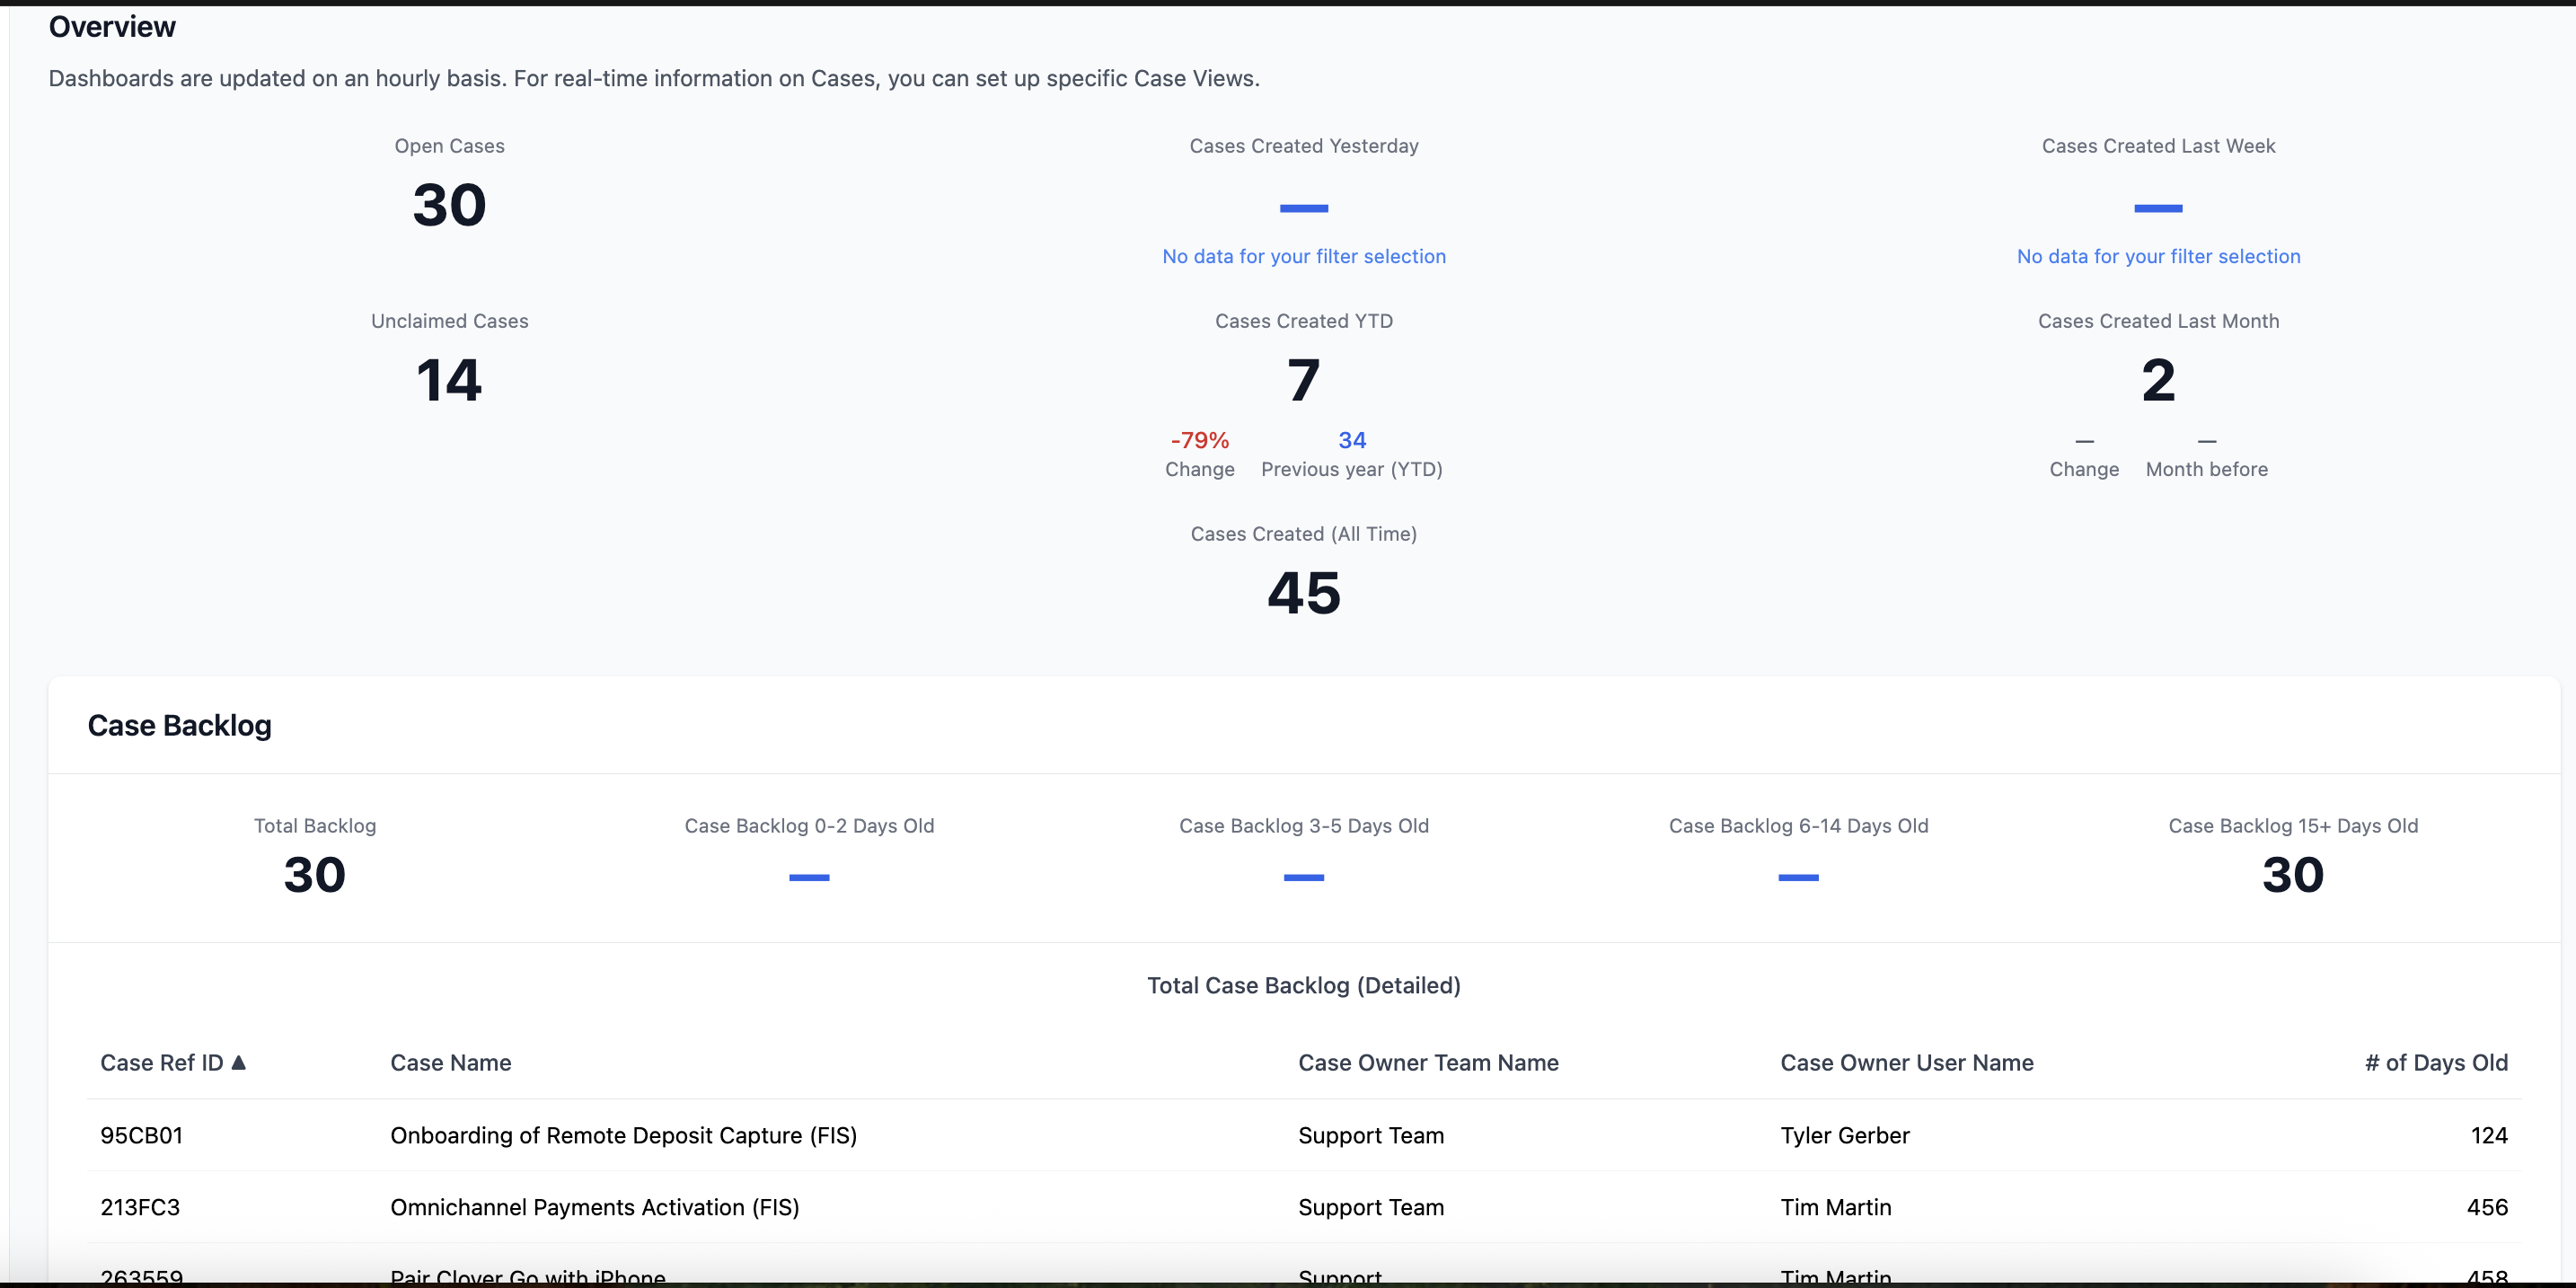Sort by # of Days Old column
Image resolution: width=2576 pixels, height=1288 pixels.
[2435, 1062]
